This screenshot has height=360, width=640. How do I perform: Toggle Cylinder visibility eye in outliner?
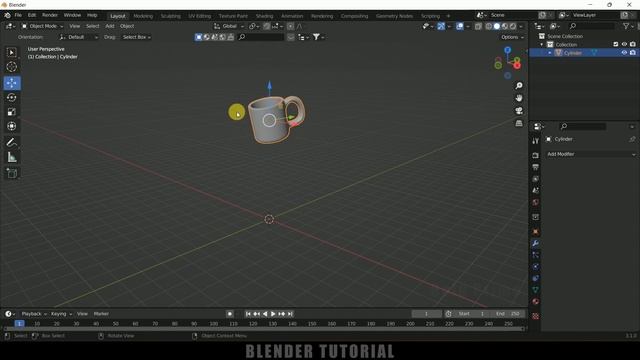(x=624, y=53)
